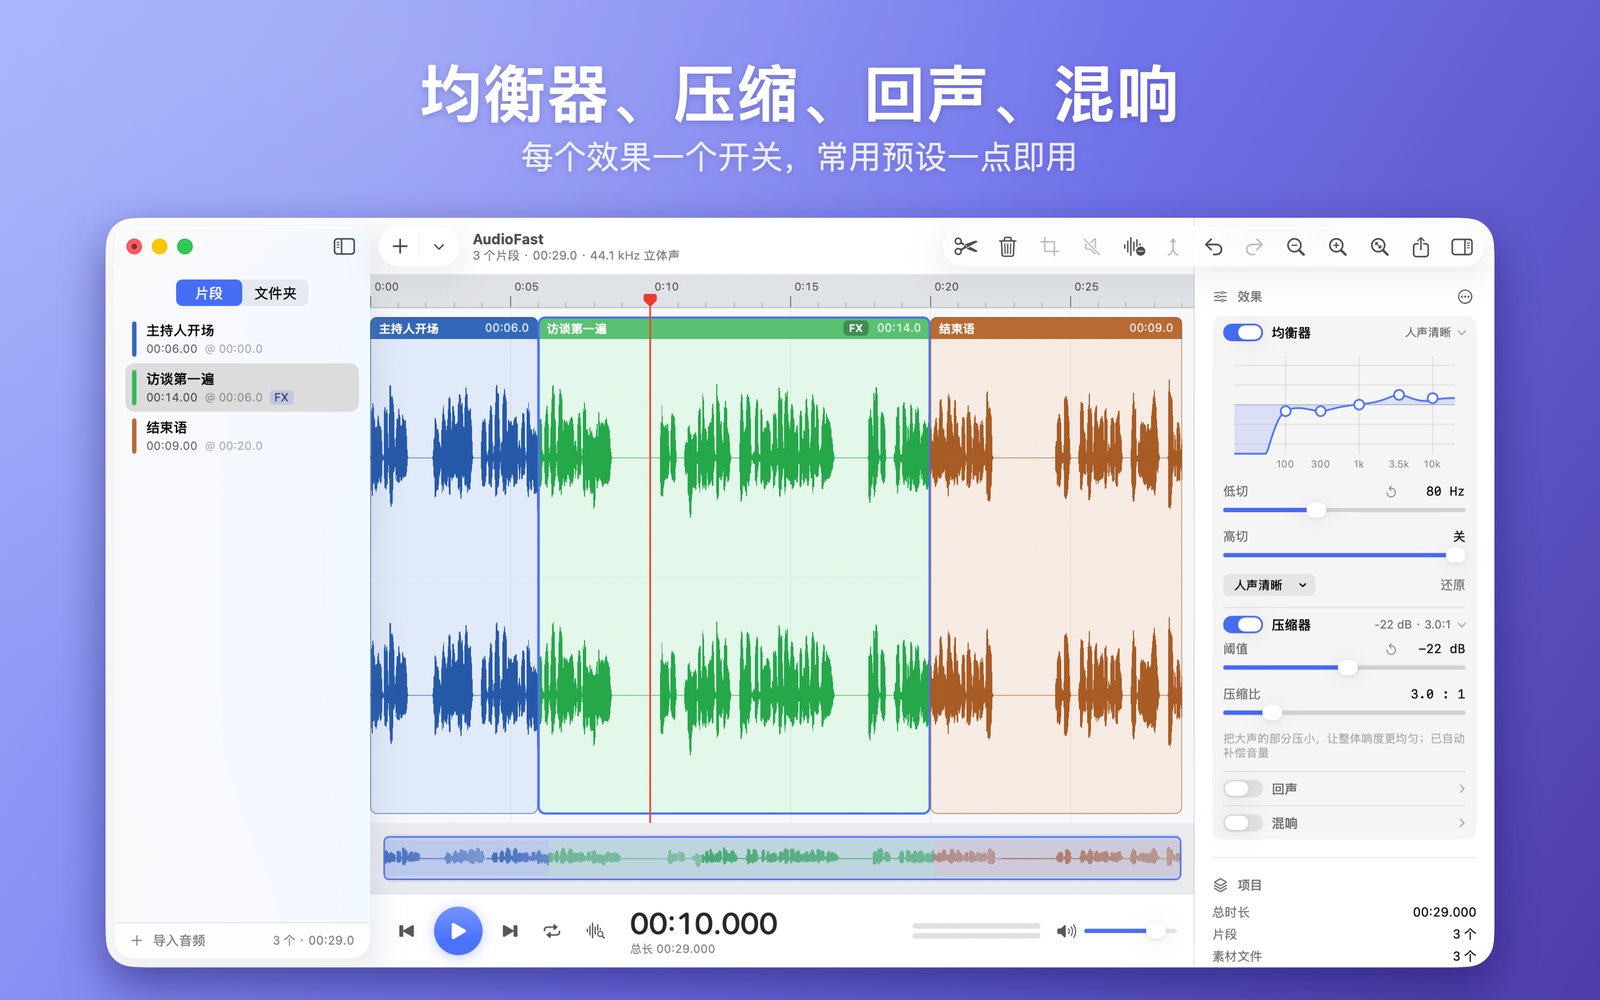Enable the 混响 switch

tap(1243, 823)
